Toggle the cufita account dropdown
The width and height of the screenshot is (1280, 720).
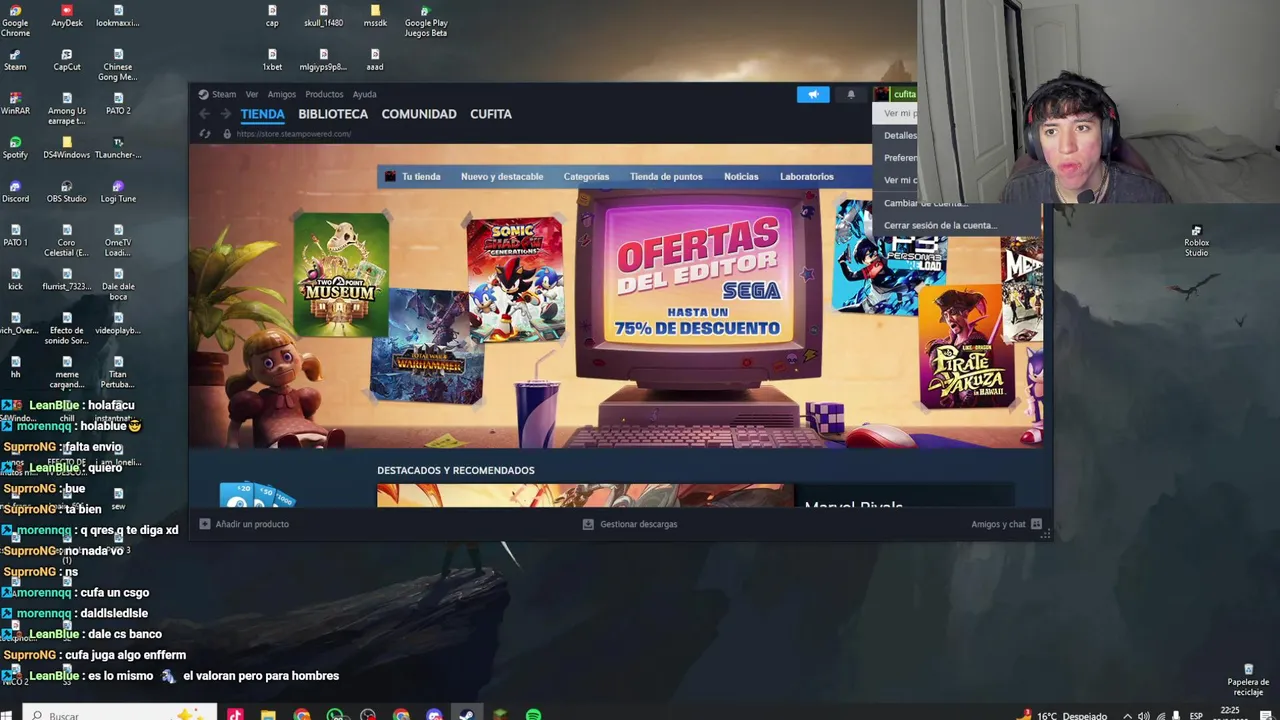pyautogui.click(x=896, y=94)
